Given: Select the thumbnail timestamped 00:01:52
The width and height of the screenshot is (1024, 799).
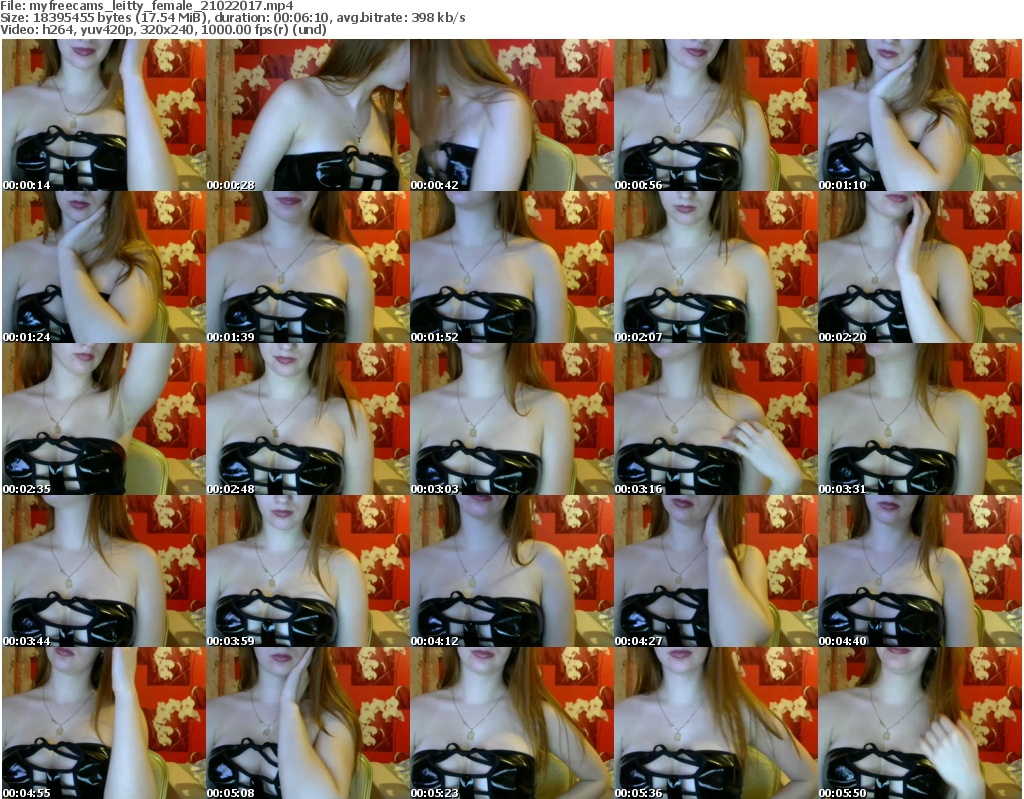Looking at the screenshot, I should click(512, 267).
